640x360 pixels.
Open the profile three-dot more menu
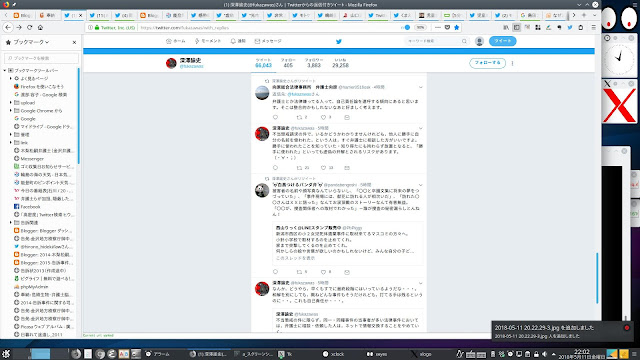[512, 63]
